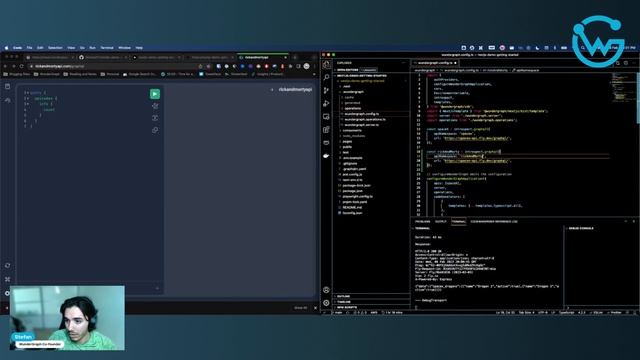
Task: Open the Remote Explorer icon in VS Code activity bar
Action: click(326, 116)
